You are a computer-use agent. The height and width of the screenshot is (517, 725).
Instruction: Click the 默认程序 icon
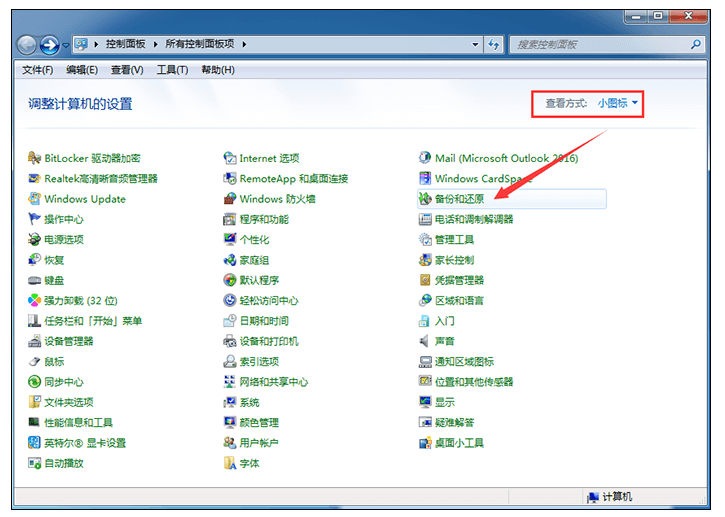pos(230,280)
